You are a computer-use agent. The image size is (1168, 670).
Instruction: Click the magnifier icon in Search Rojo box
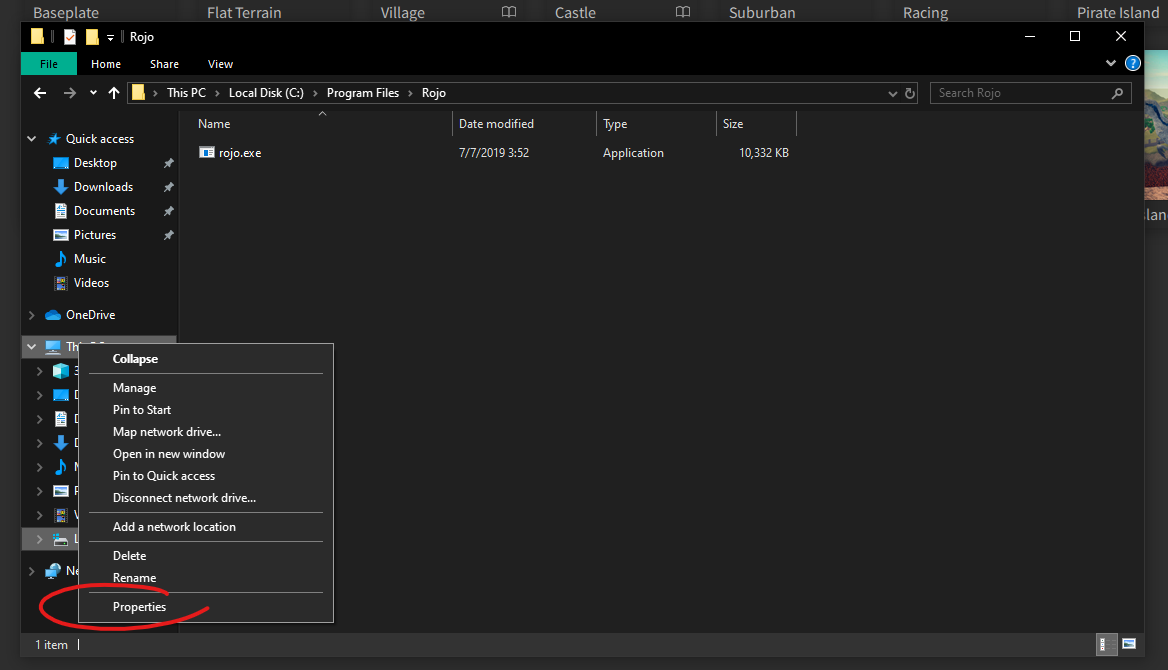[1117, 93]
